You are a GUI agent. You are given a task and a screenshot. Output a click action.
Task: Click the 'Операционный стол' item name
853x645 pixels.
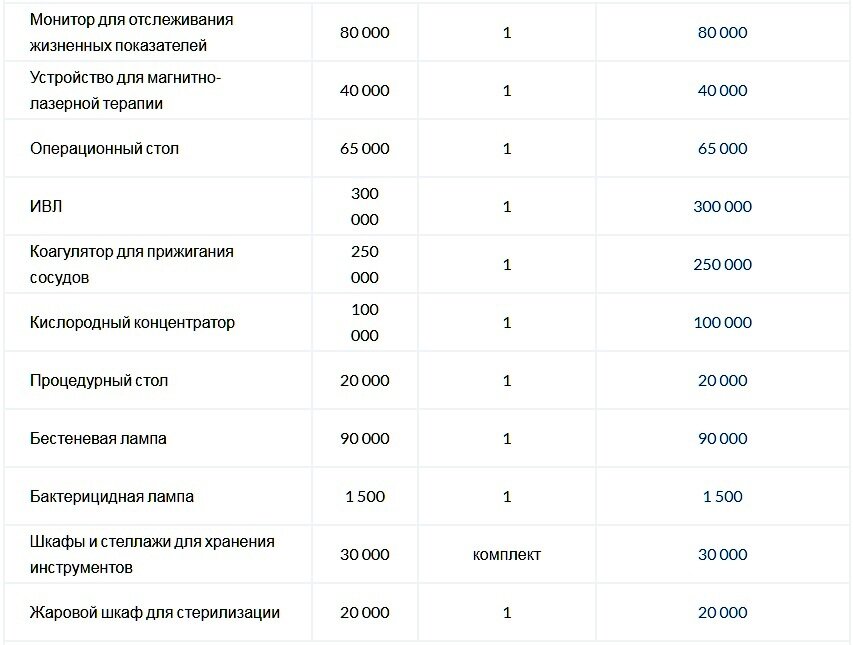click(104, 148)
